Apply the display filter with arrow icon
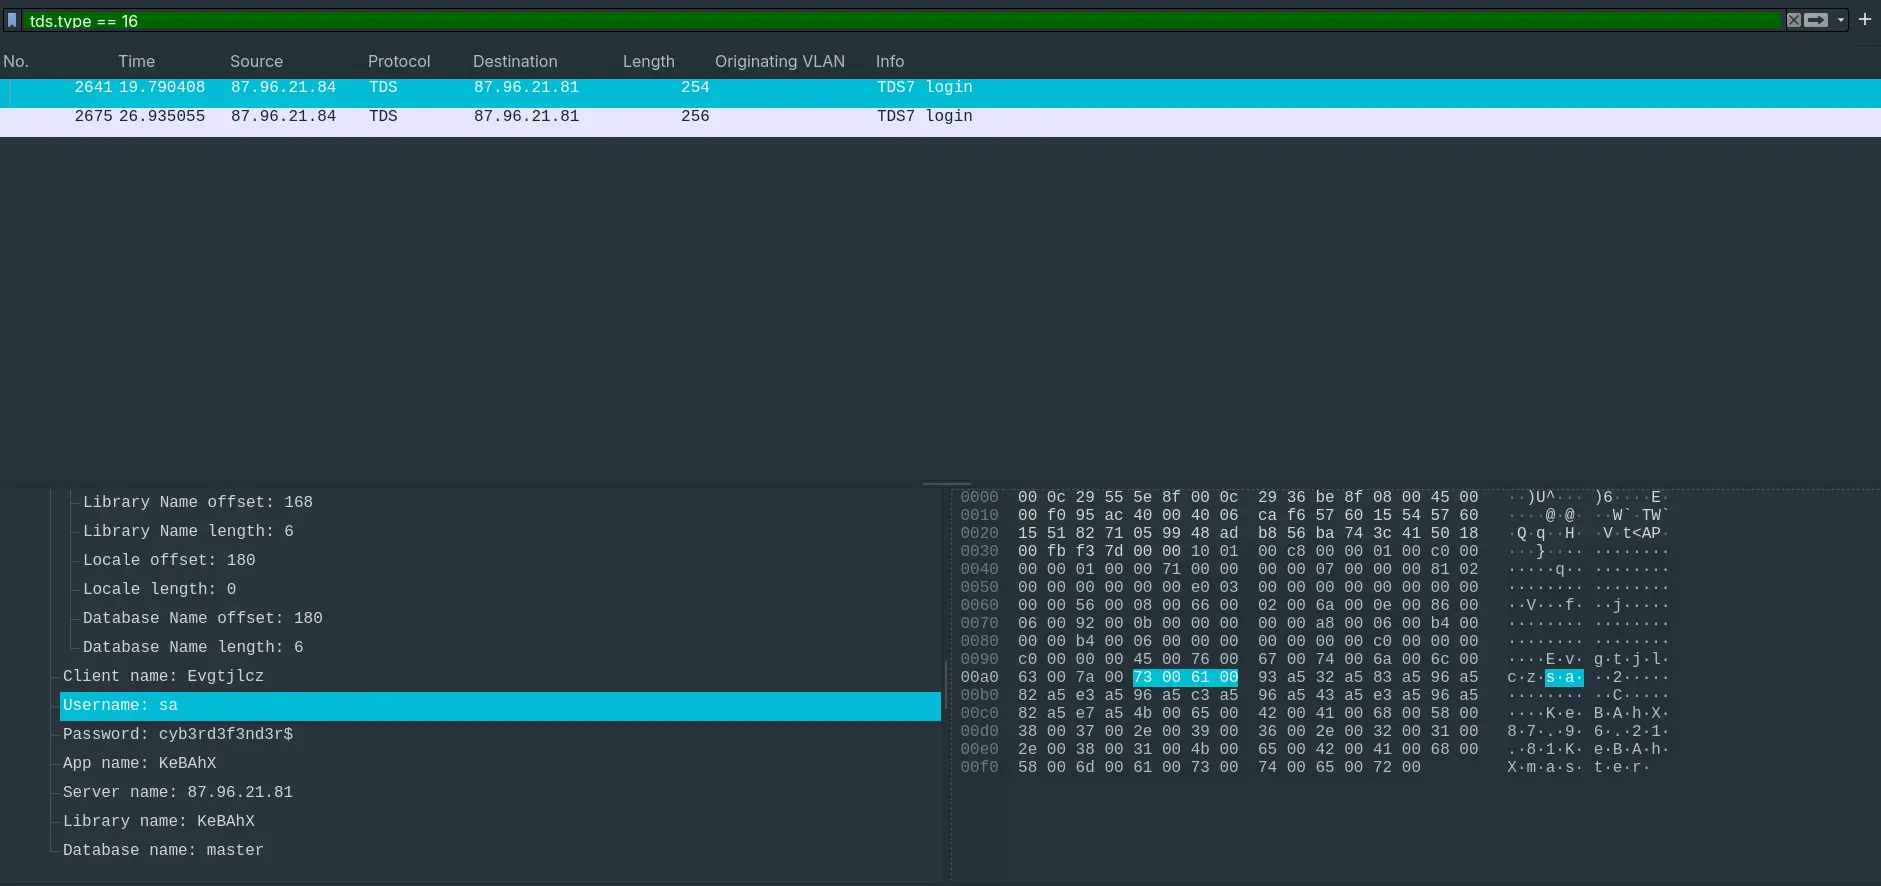This screenshot has width=1881, height=886. point(1816,20)
